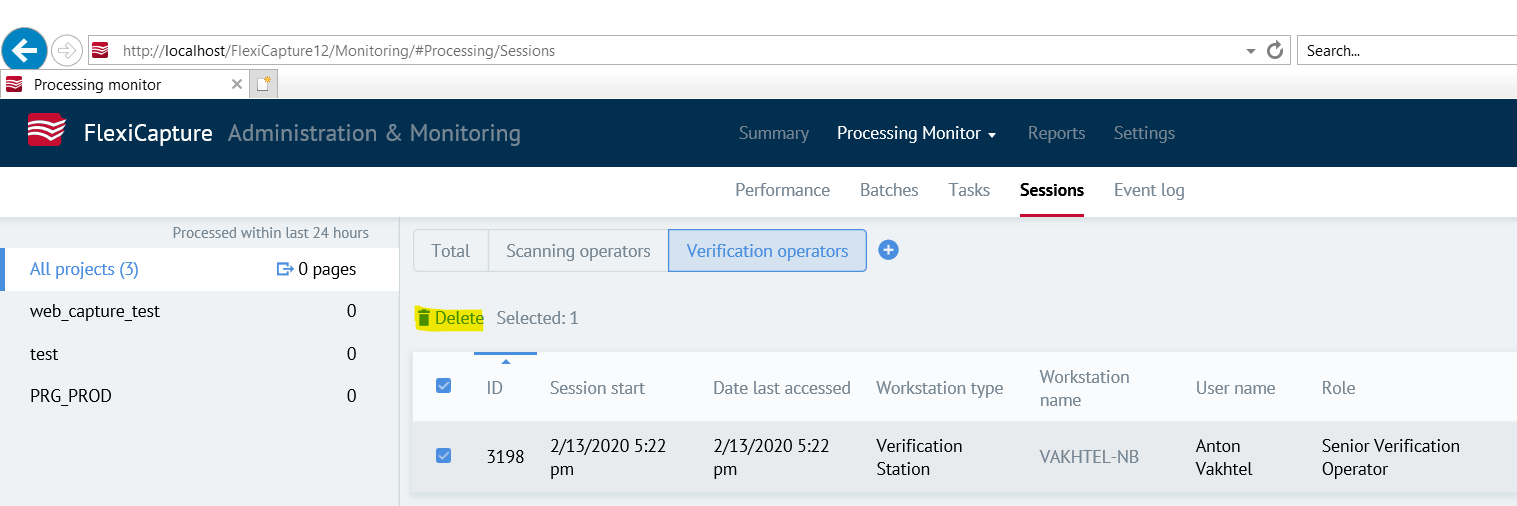Click the Senior Verification Operator role cell
Screen dimensions: 1517x506
(1390, 457)
